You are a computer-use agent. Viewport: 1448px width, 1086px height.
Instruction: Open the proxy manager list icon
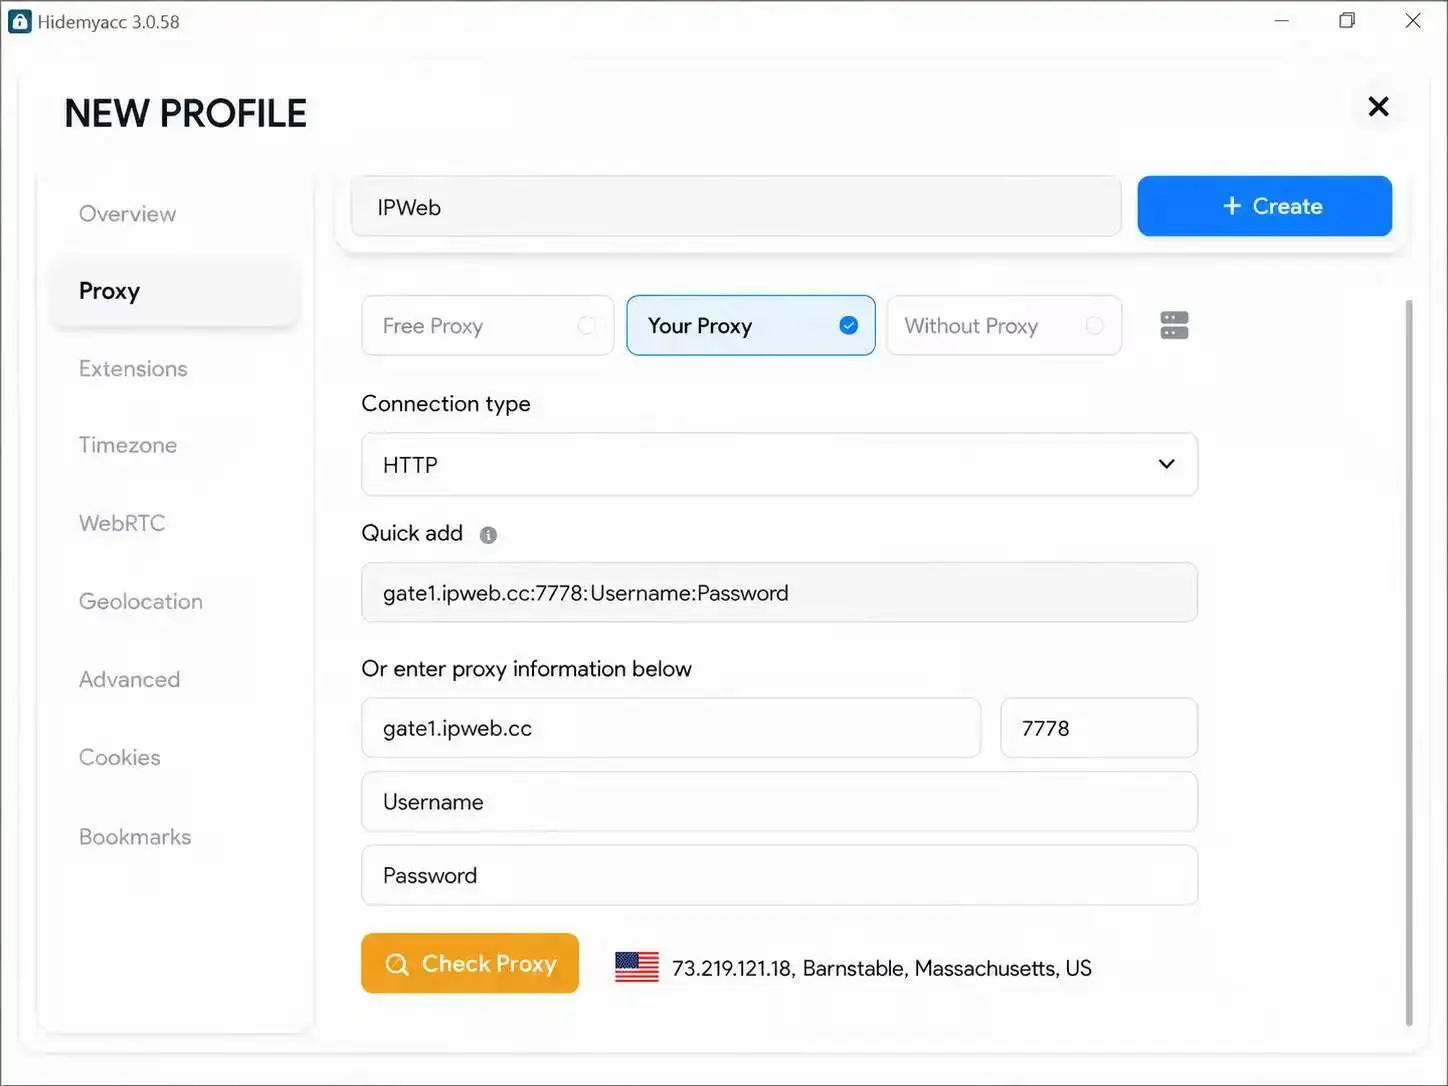point(1174,325)
